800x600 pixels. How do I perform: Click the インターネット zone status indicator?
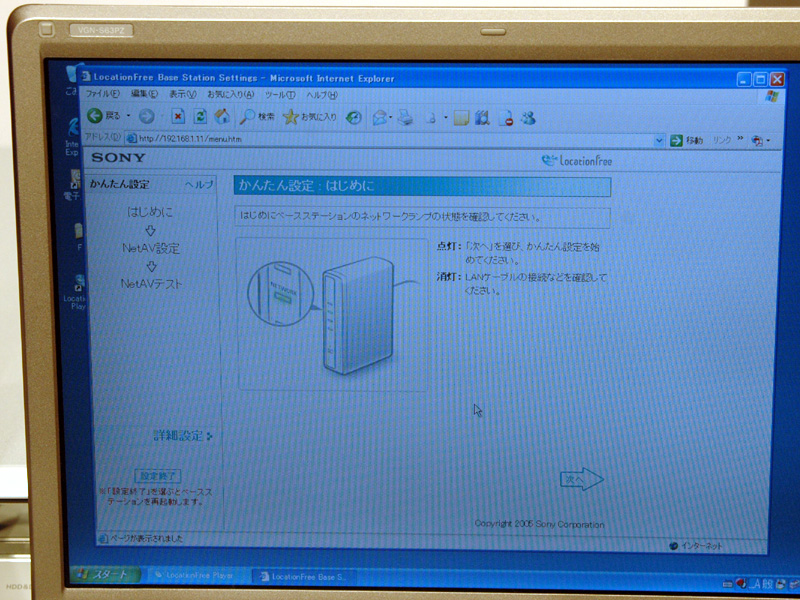point(696,546)
